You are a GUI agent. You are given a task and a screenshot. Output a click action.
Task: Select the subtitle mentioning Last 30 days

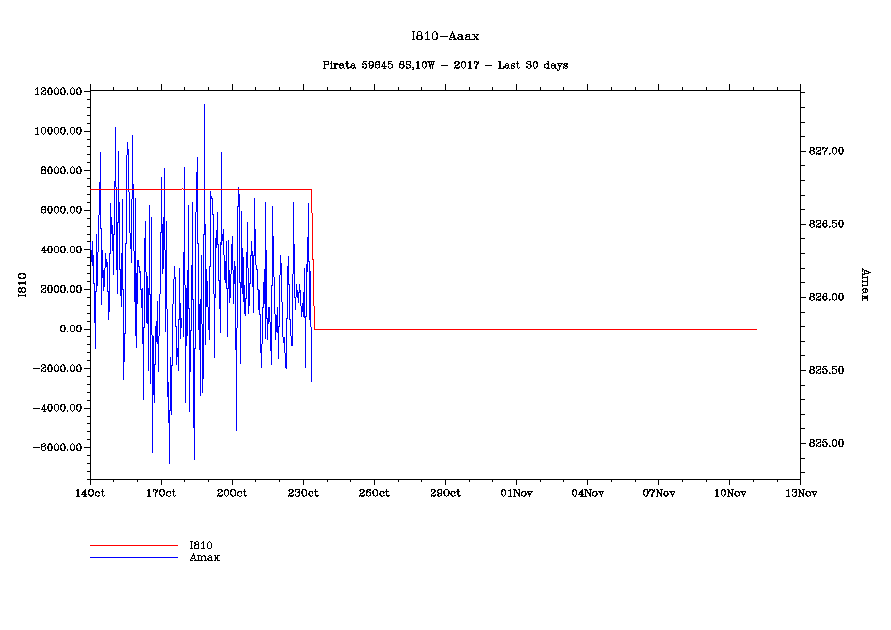coord(445,65)
